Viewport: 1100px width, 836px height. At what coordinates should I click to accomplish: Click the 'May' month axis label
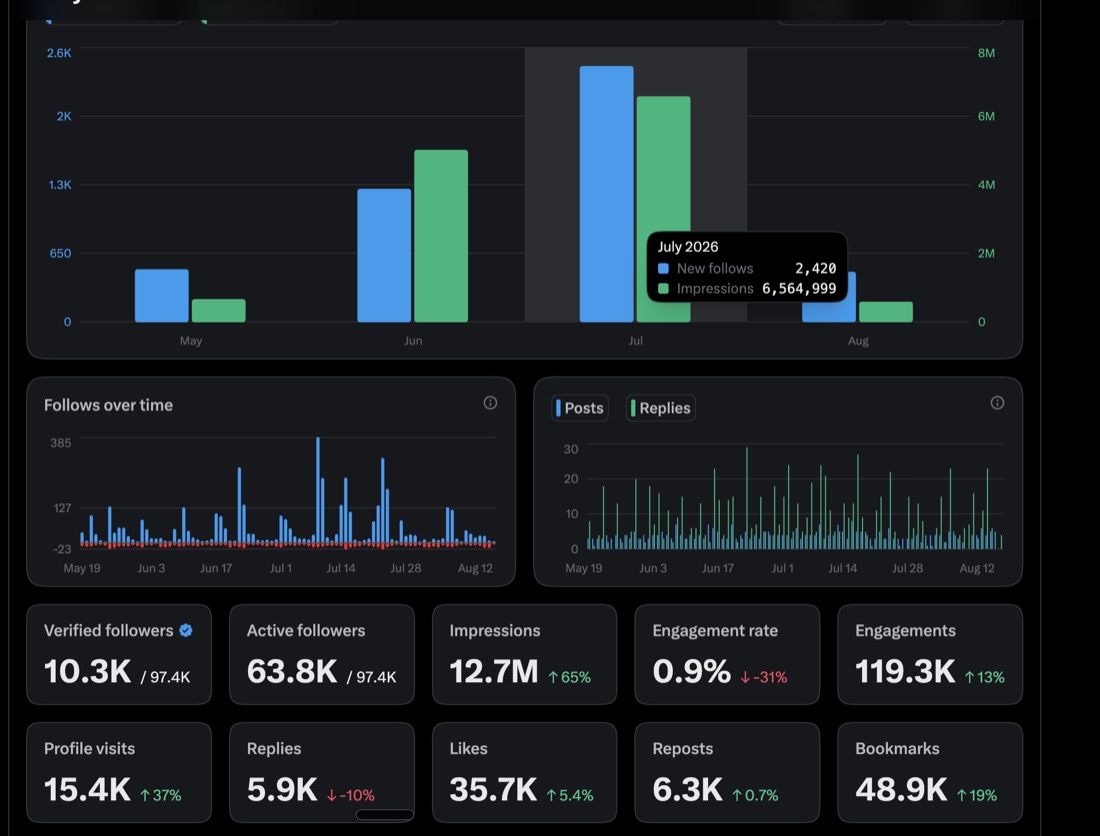pos(190,341)
